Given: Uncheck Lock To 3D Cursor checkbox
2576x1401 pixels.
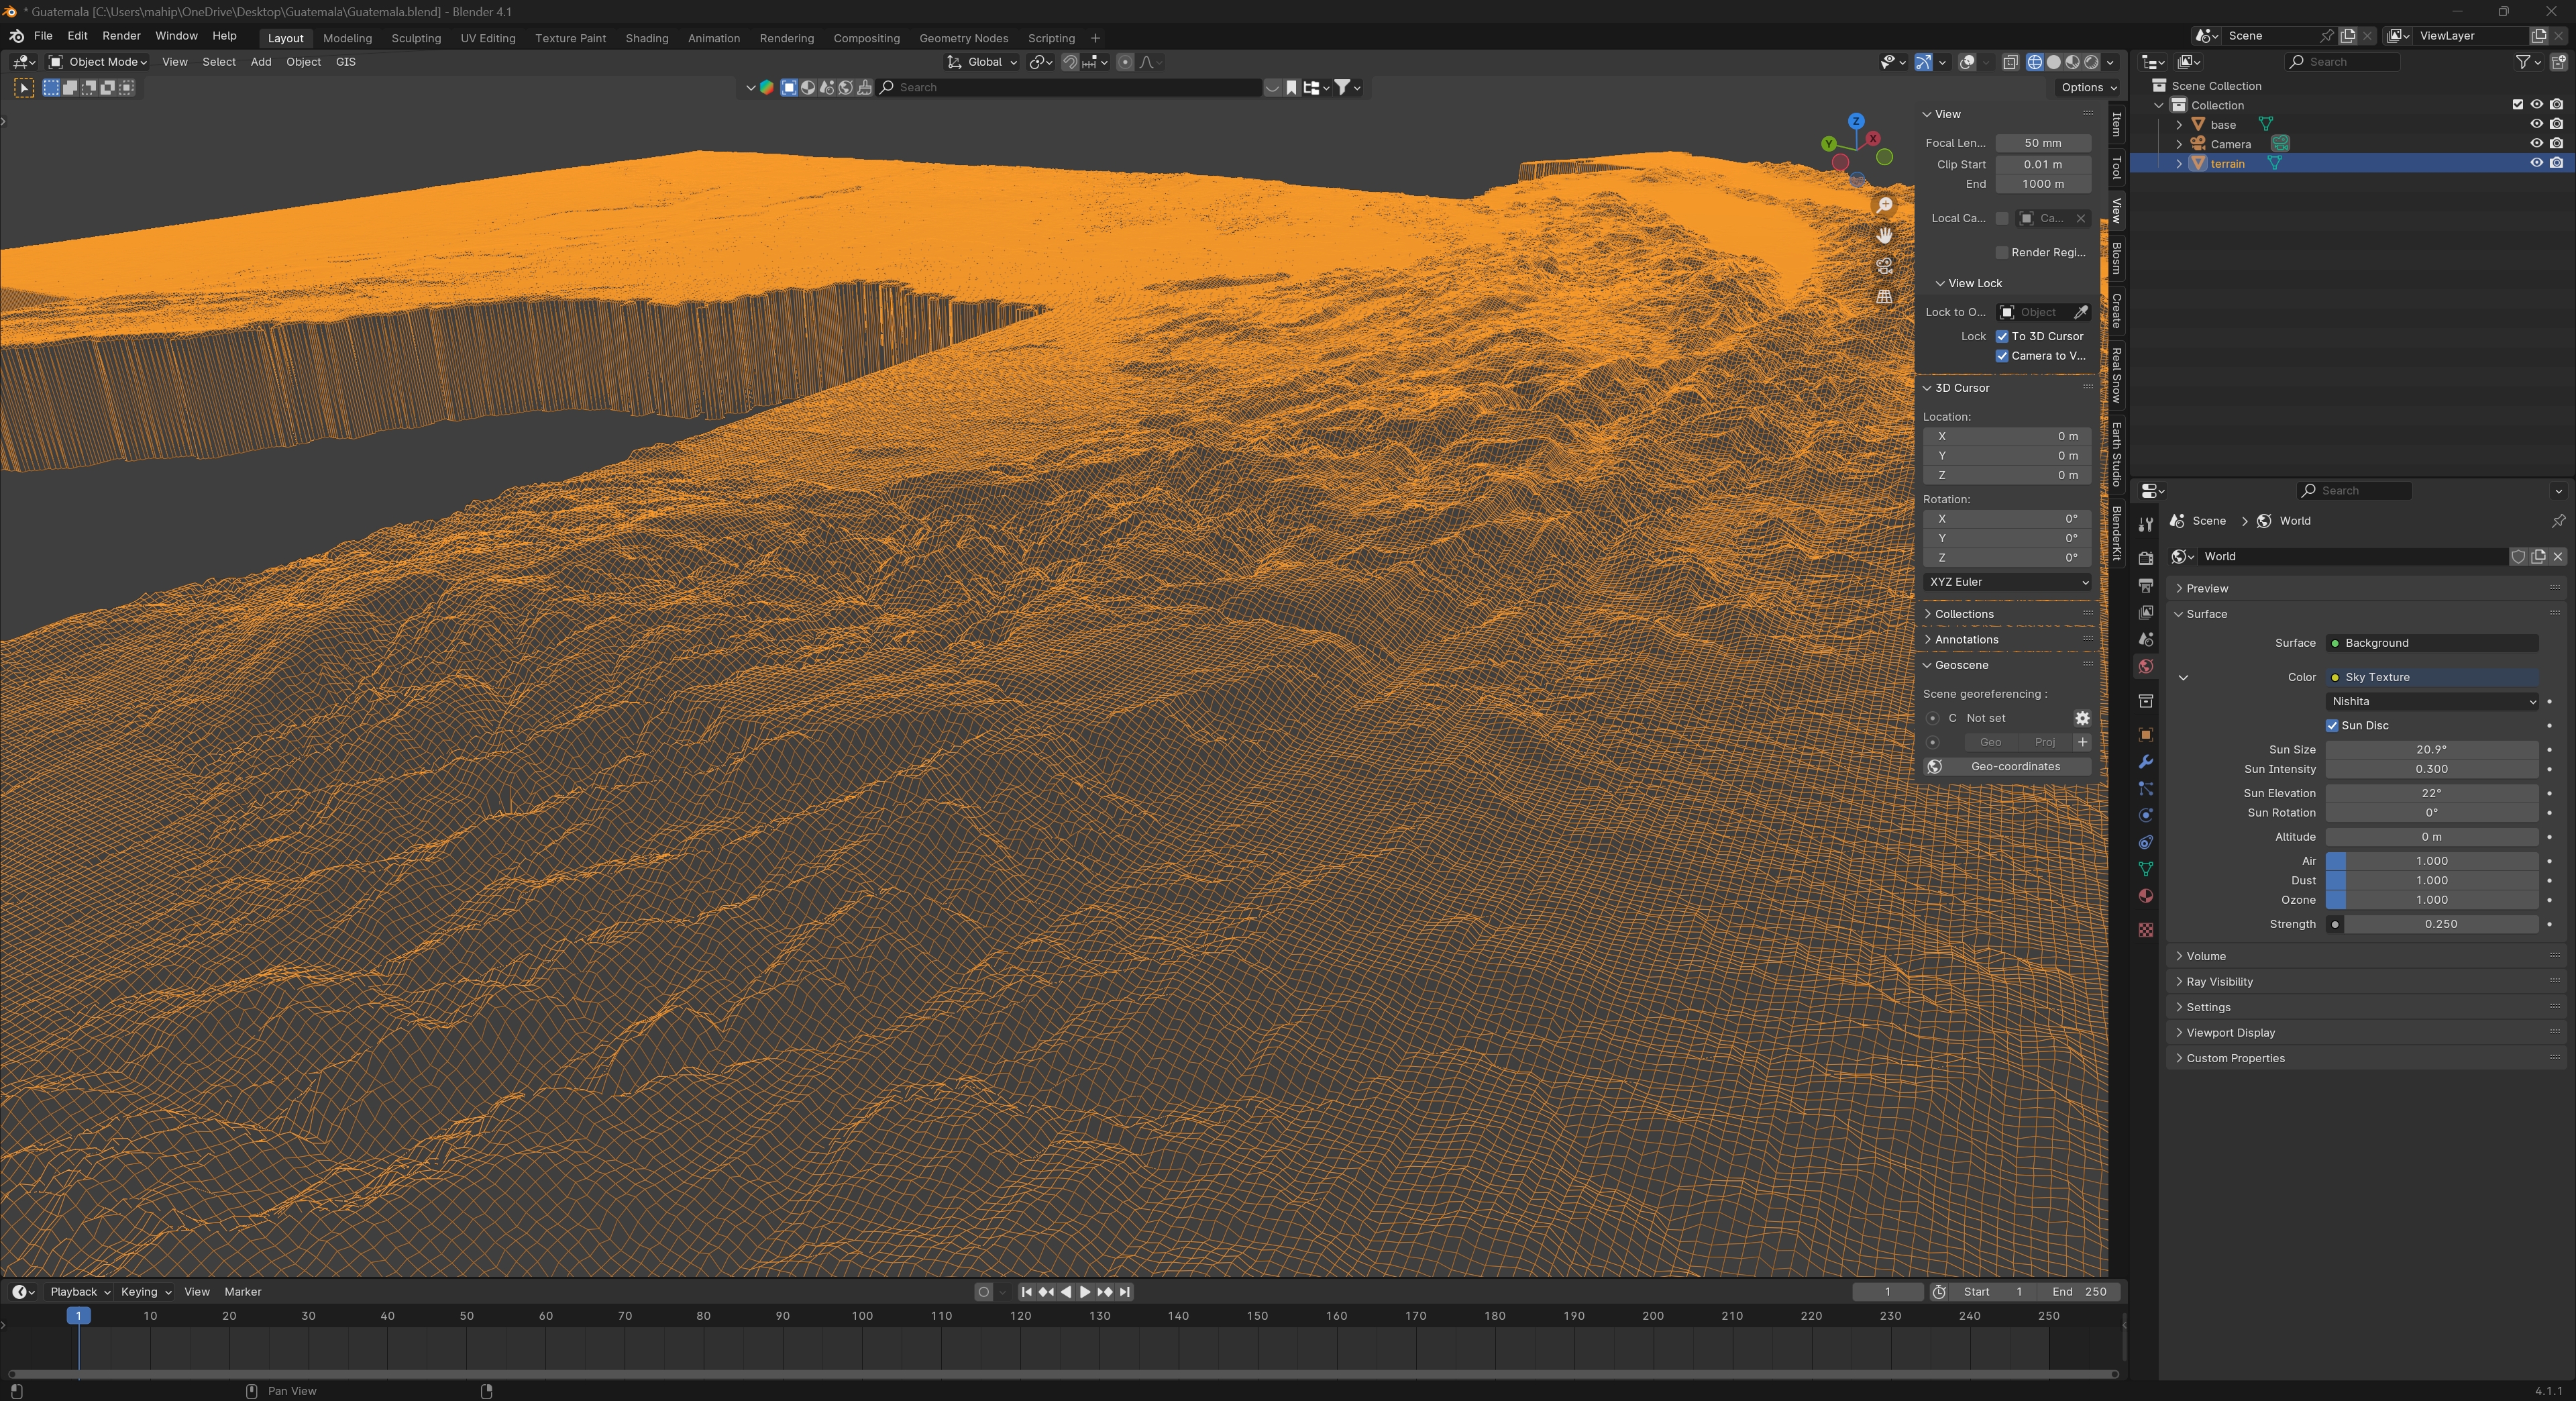Looking at the screenshot, I should coord(2002,336).
